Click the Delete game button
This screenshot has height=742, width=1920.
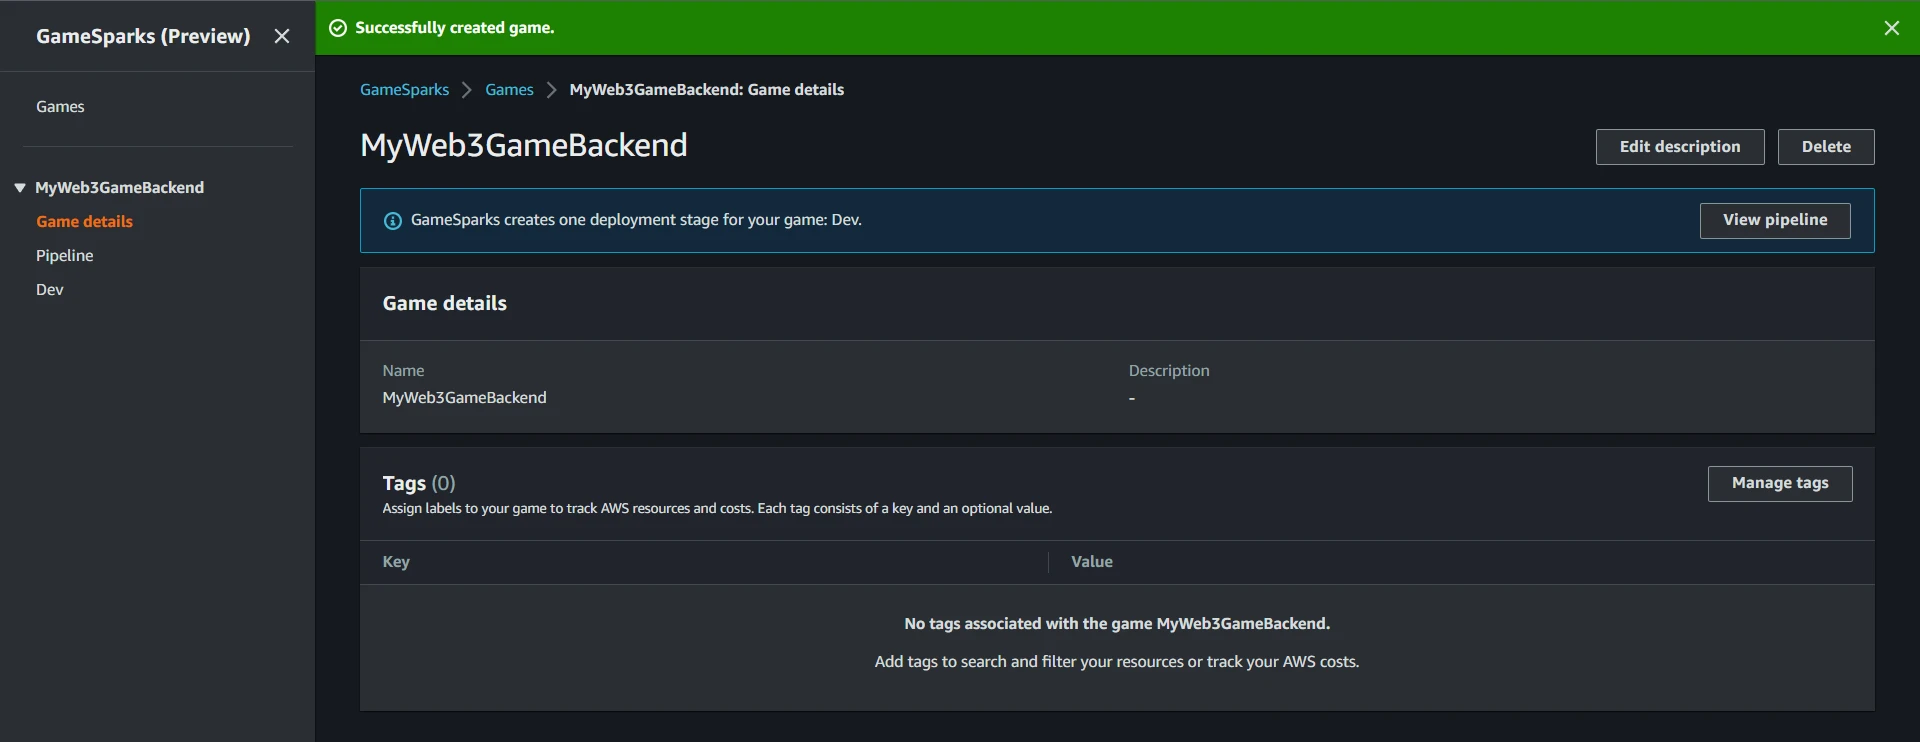click(1825, 147)
